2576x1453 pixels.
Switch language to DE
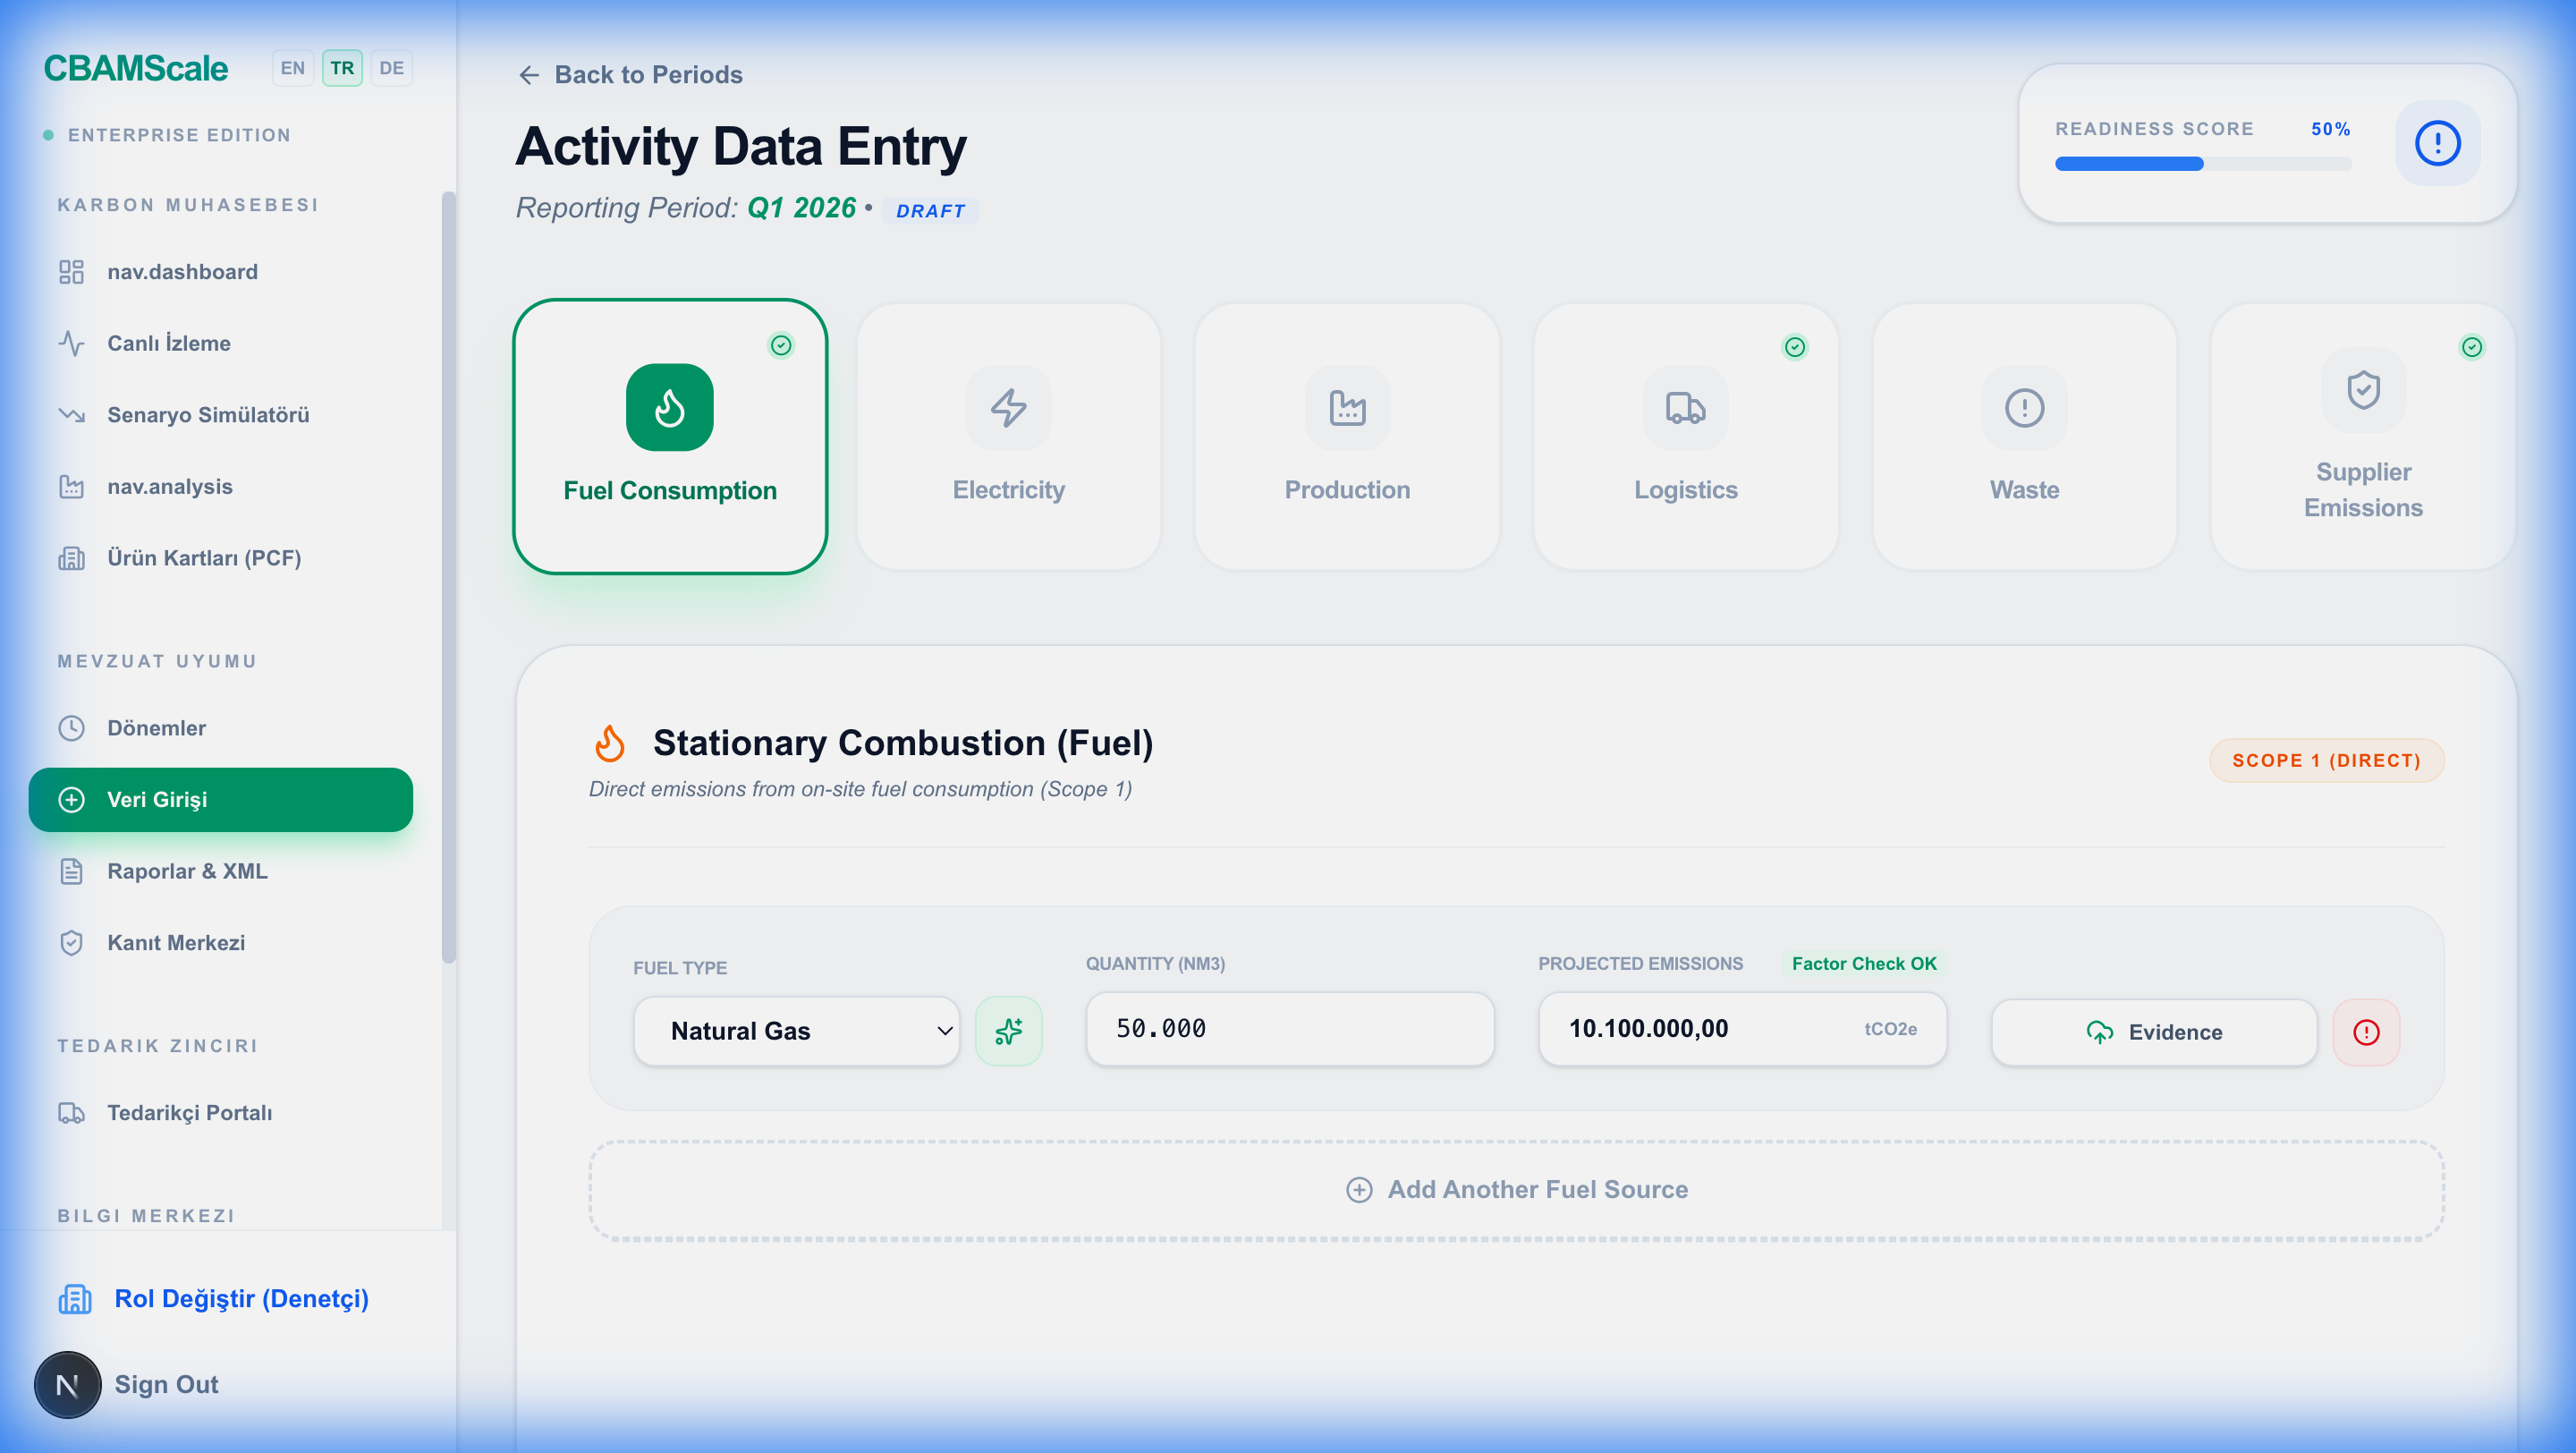click(391, 68)
